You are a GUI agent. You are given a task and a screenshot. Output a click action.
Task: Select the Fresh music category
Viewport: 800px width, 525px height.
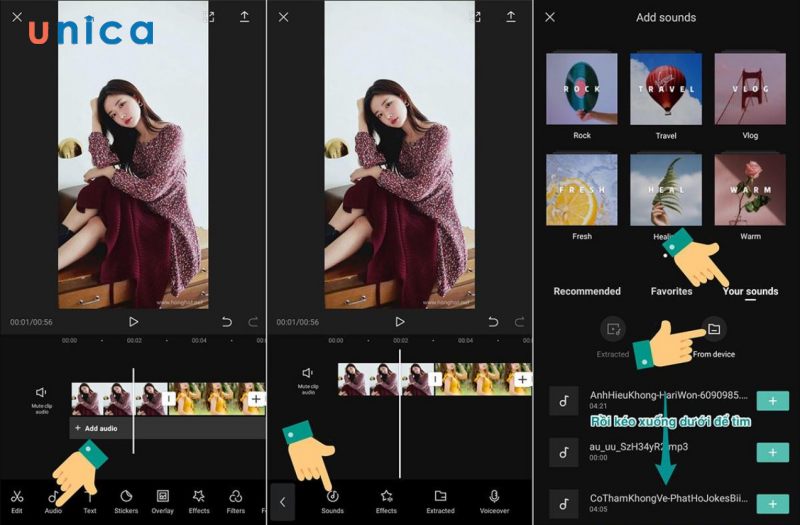click(582, 195)
